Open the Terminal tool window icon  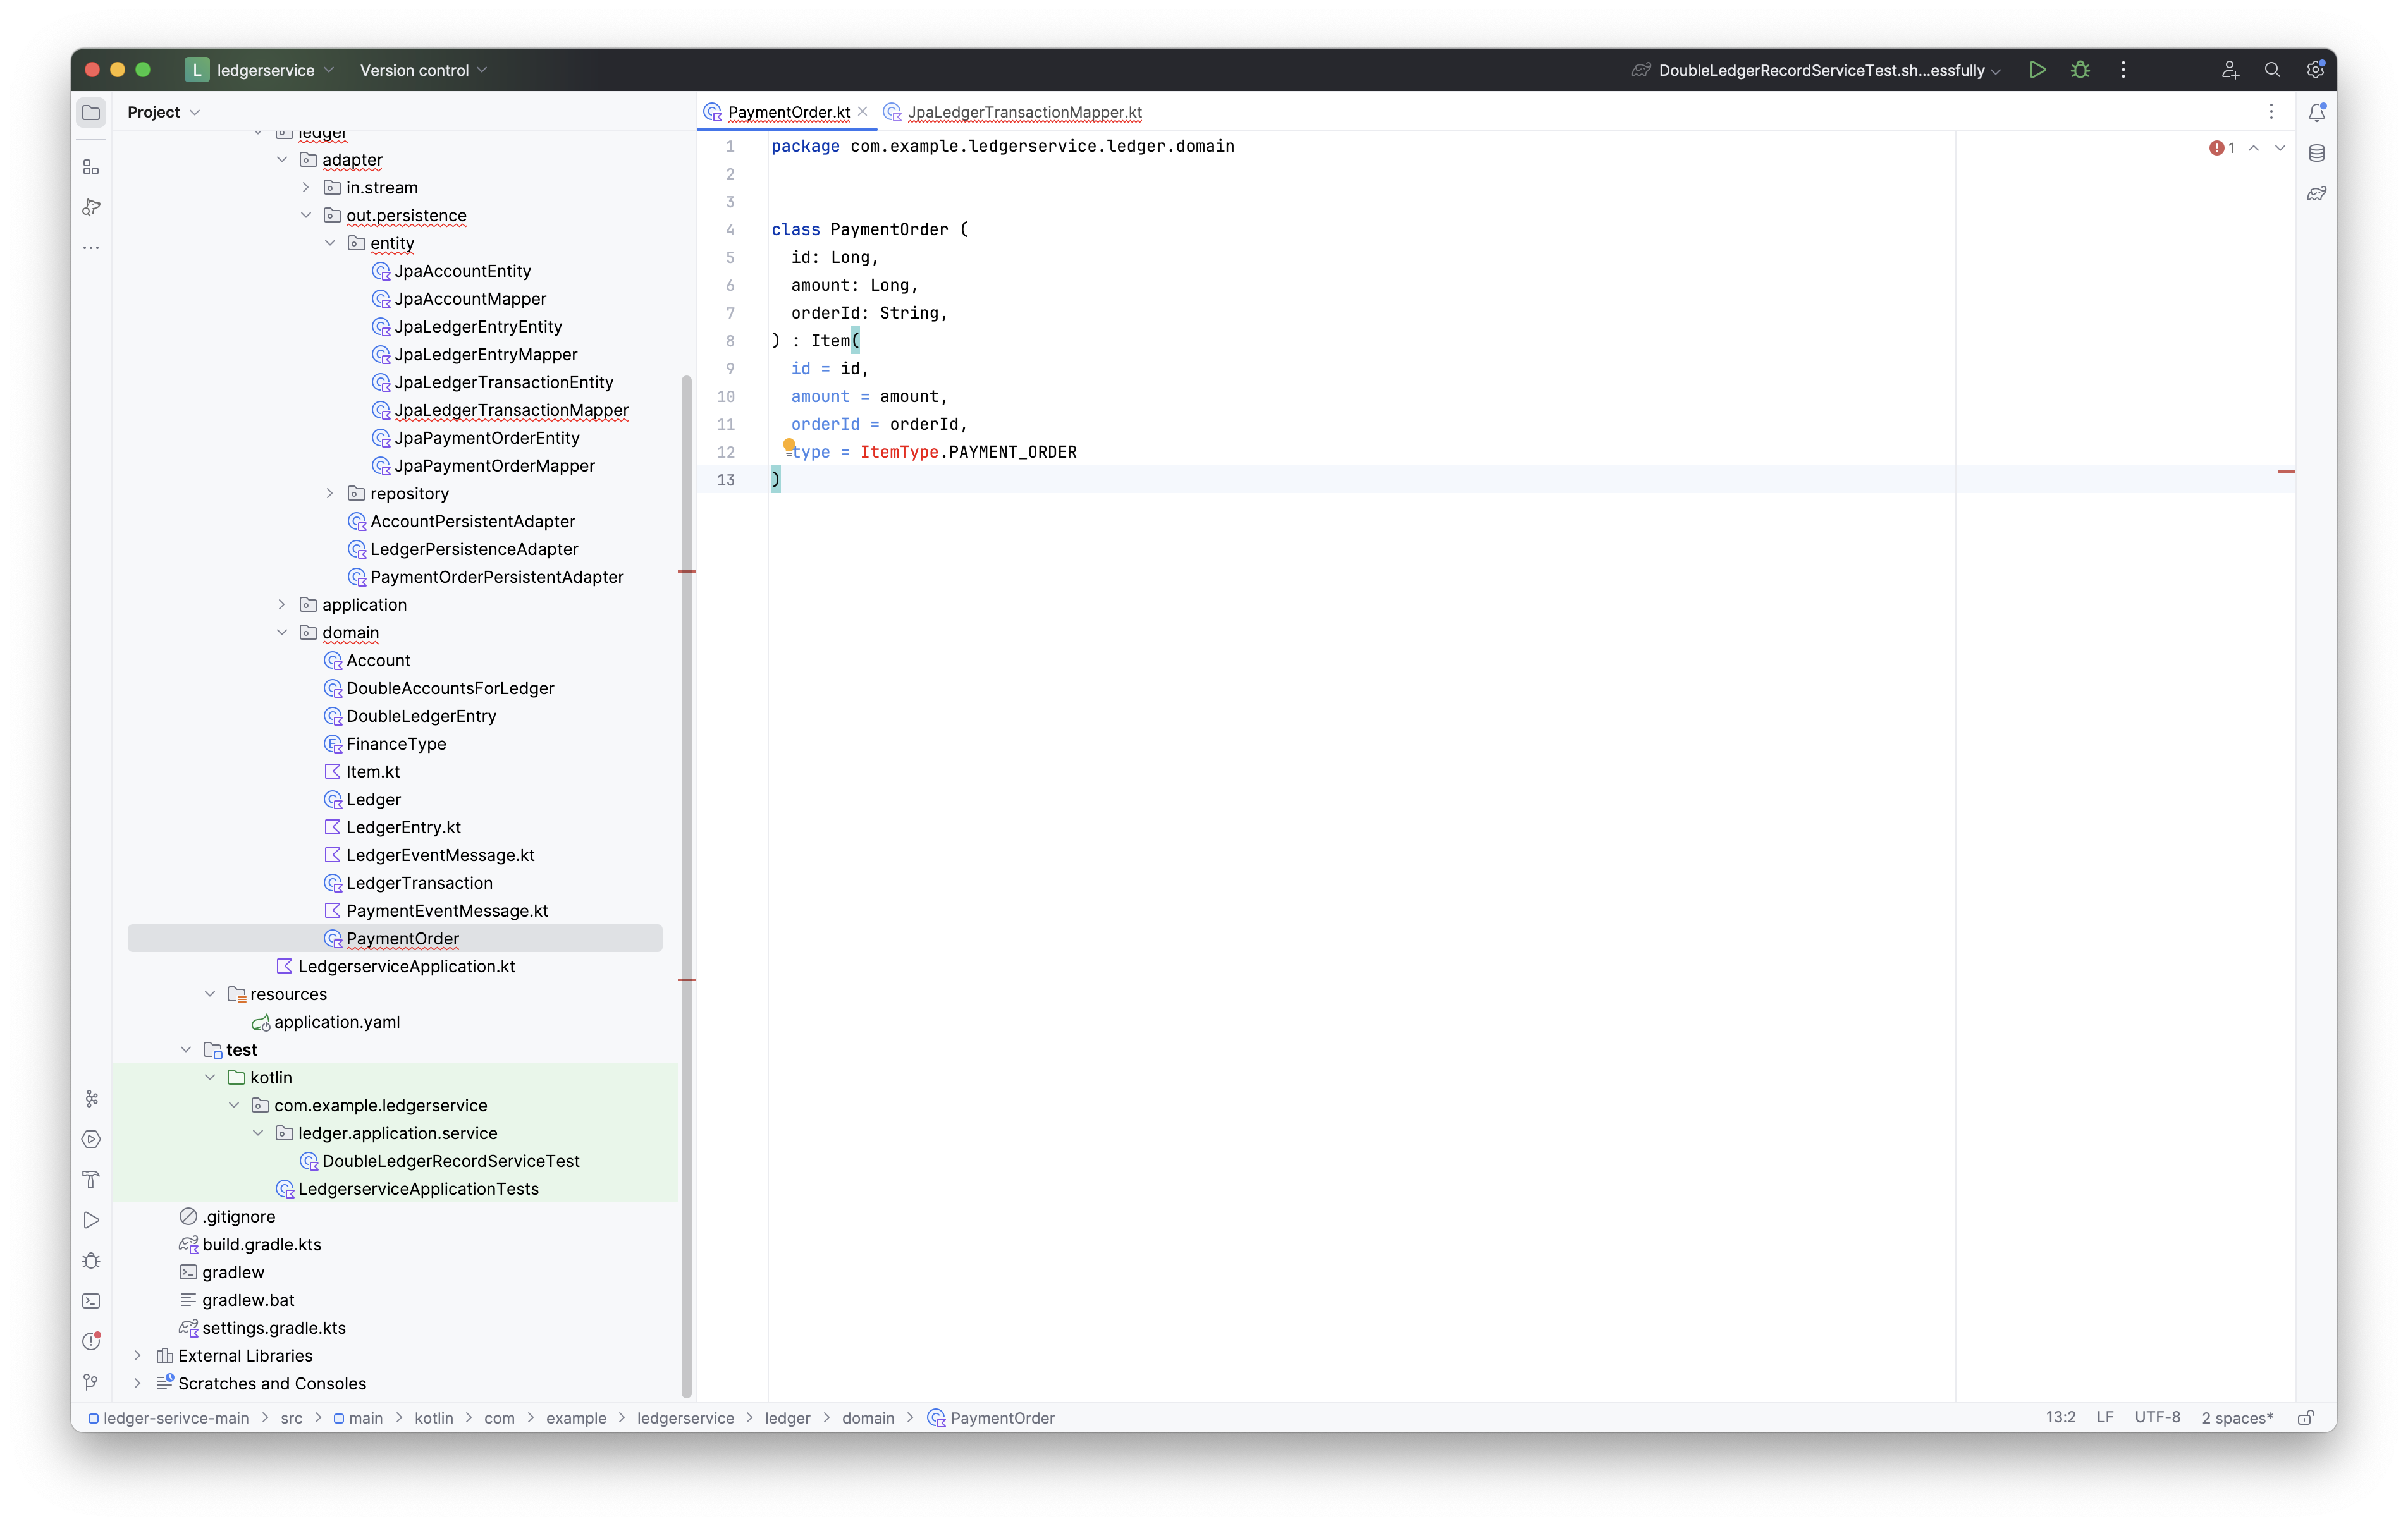[x=91, y=1301]
